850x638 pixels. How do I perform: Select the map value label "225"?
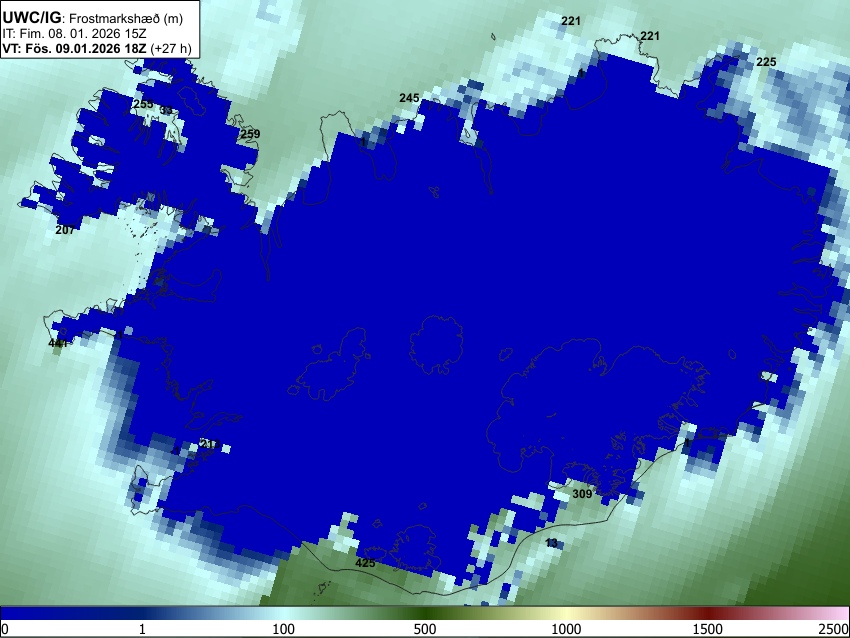click(x=766, y=62)
